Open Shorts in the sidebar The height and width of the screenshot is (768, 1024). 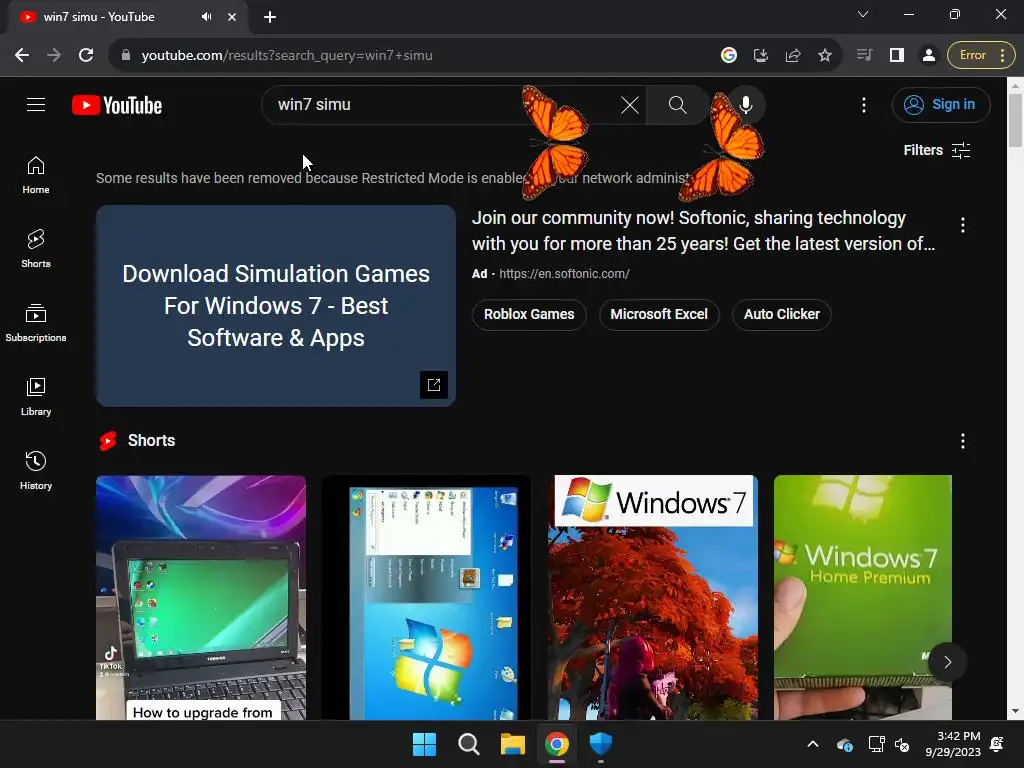pos(36,249)
